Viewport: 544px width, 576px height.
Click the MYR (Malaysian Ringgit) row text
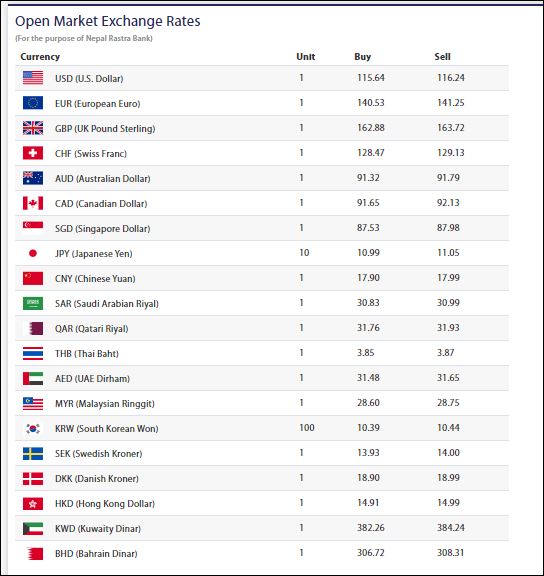pyautogui.click(x=105, y=403)
